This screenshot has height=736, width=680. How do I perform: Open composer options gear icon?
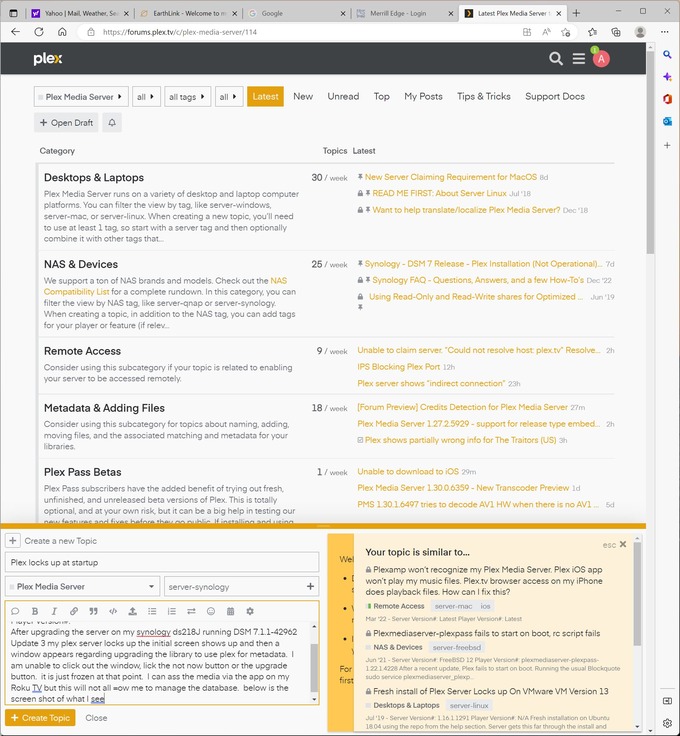point(250,611)
